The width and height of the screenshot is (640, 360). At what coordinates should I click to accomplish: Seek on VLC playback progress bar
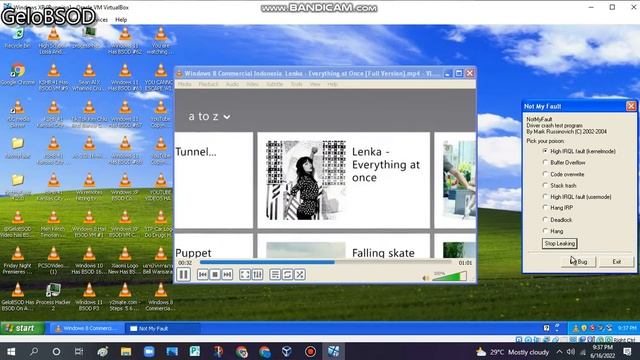coord(325,262)
